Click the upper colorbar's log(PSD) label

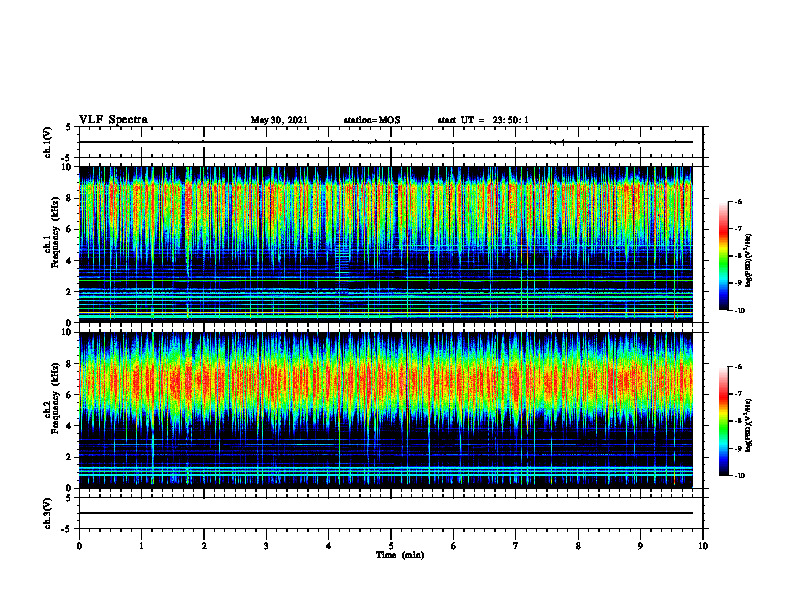(x=749, y=260)
